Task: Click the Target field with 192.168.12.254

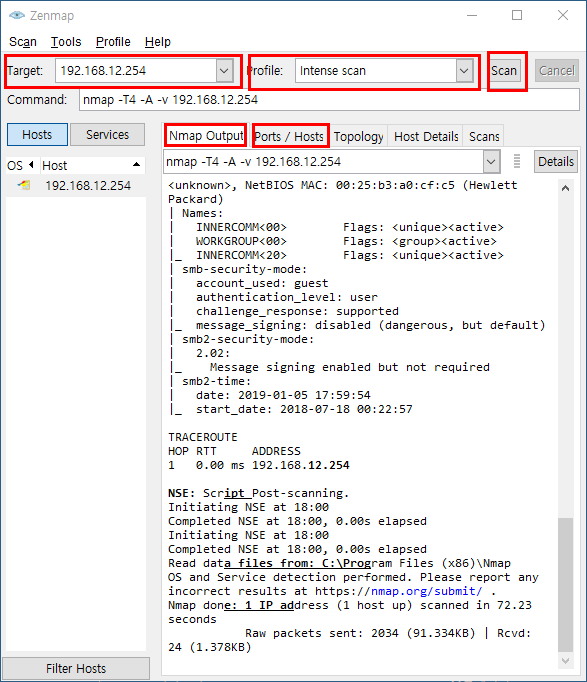Action: [x=136, y=70]
